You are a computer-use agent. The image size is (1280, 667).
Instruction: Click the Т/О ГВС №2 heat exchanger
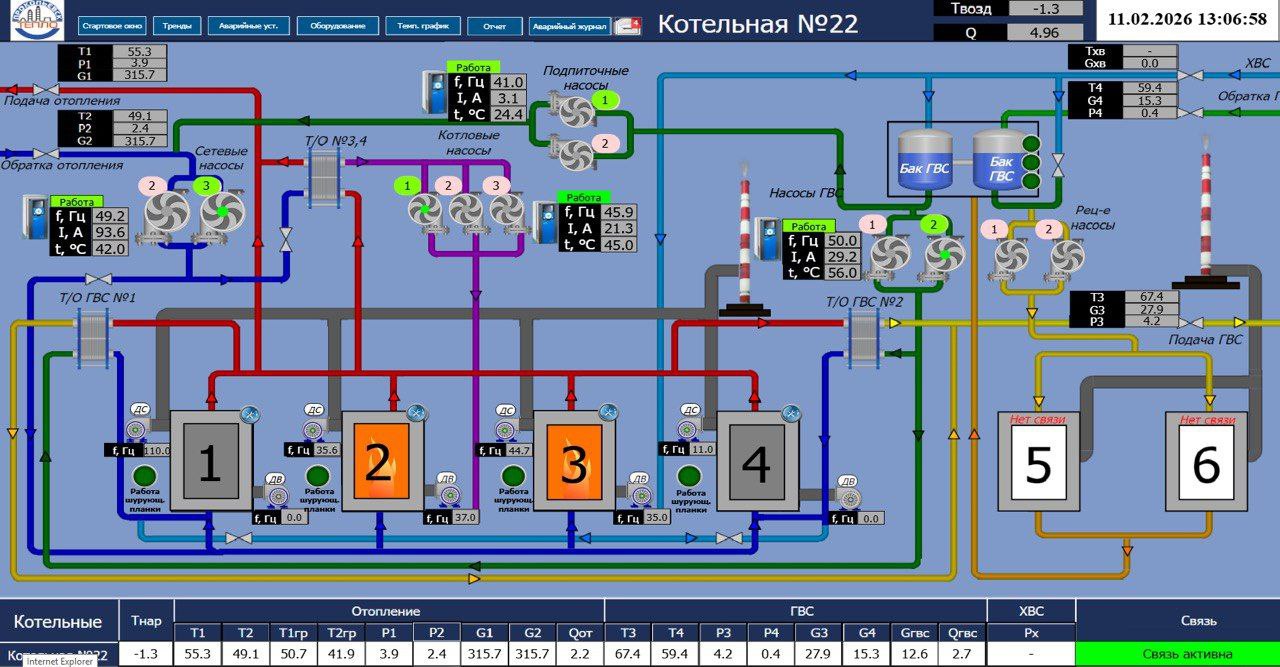click(863, 332)
